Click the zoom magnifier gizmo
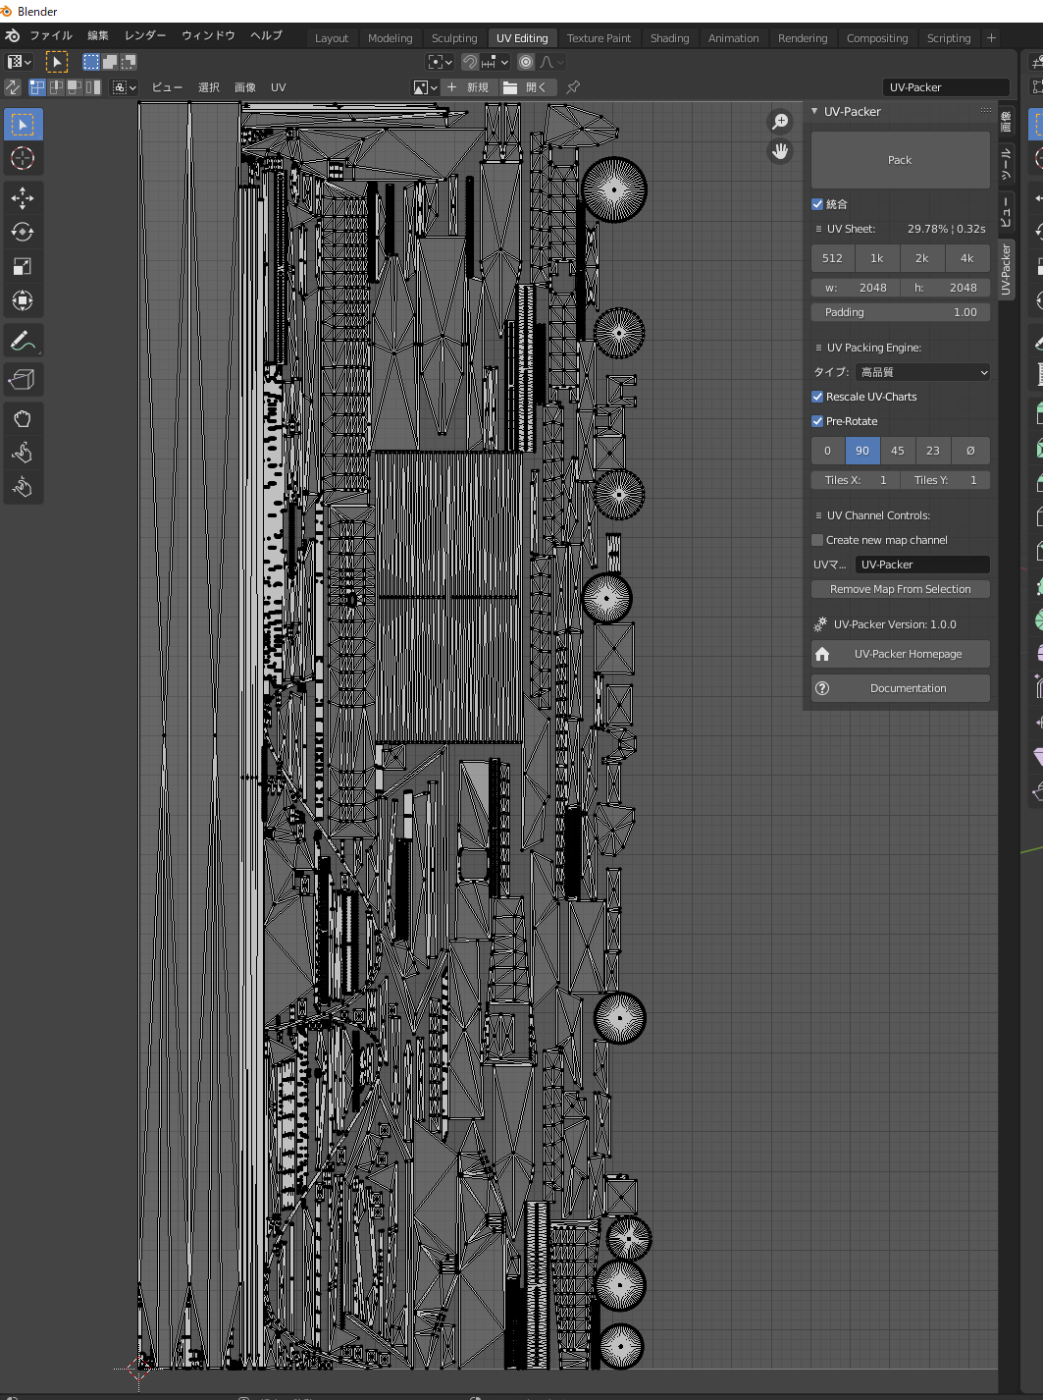1043x1400 pixels. [x=780, y=121]
